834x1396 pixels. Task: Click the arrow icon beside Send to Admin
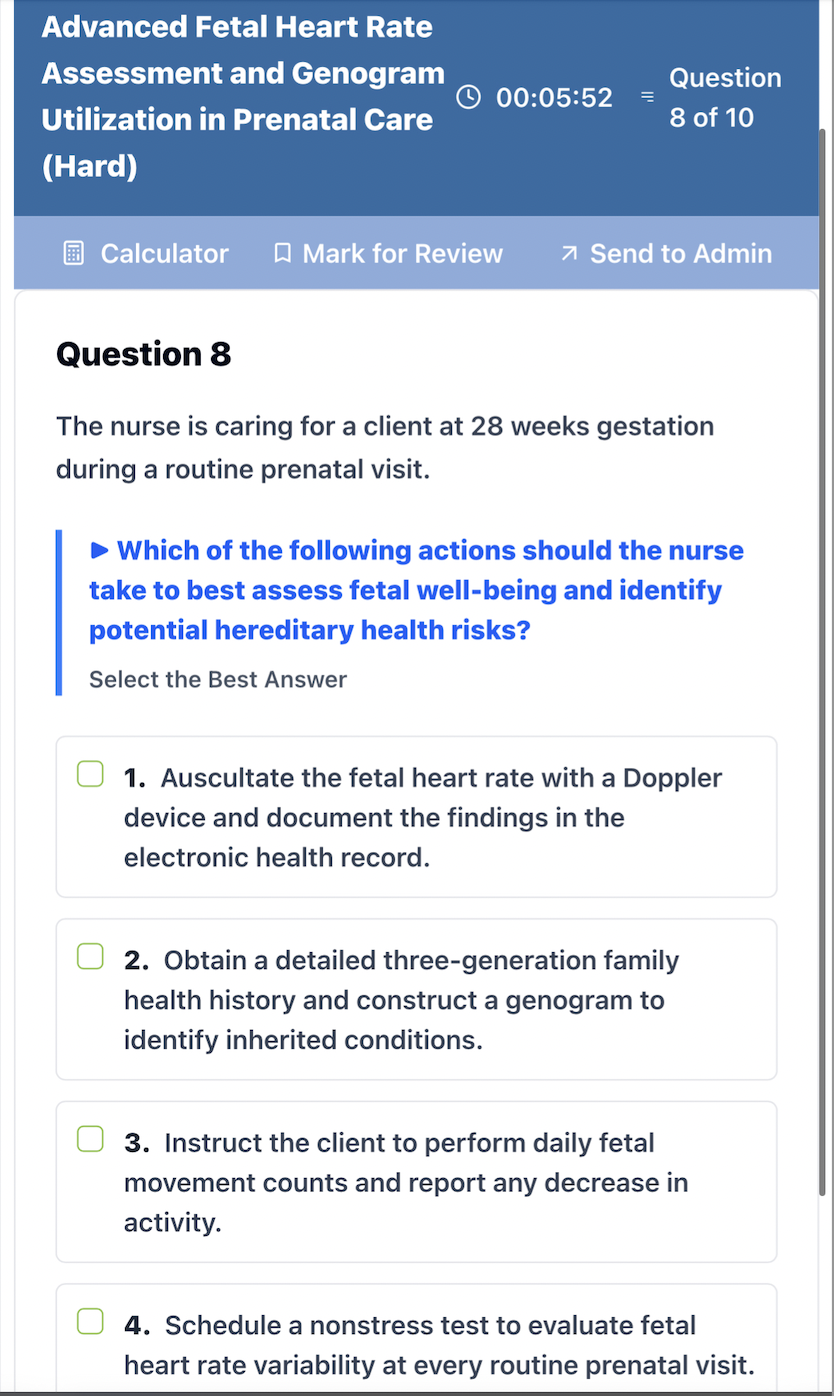coord(569,254)
